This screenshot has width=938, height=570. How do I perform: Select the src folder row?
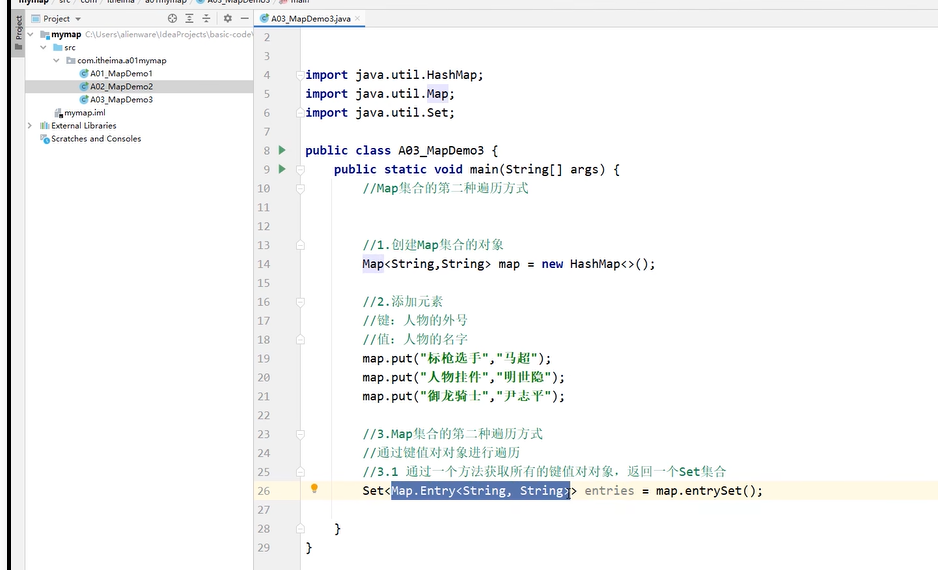(x=139, y=47)
